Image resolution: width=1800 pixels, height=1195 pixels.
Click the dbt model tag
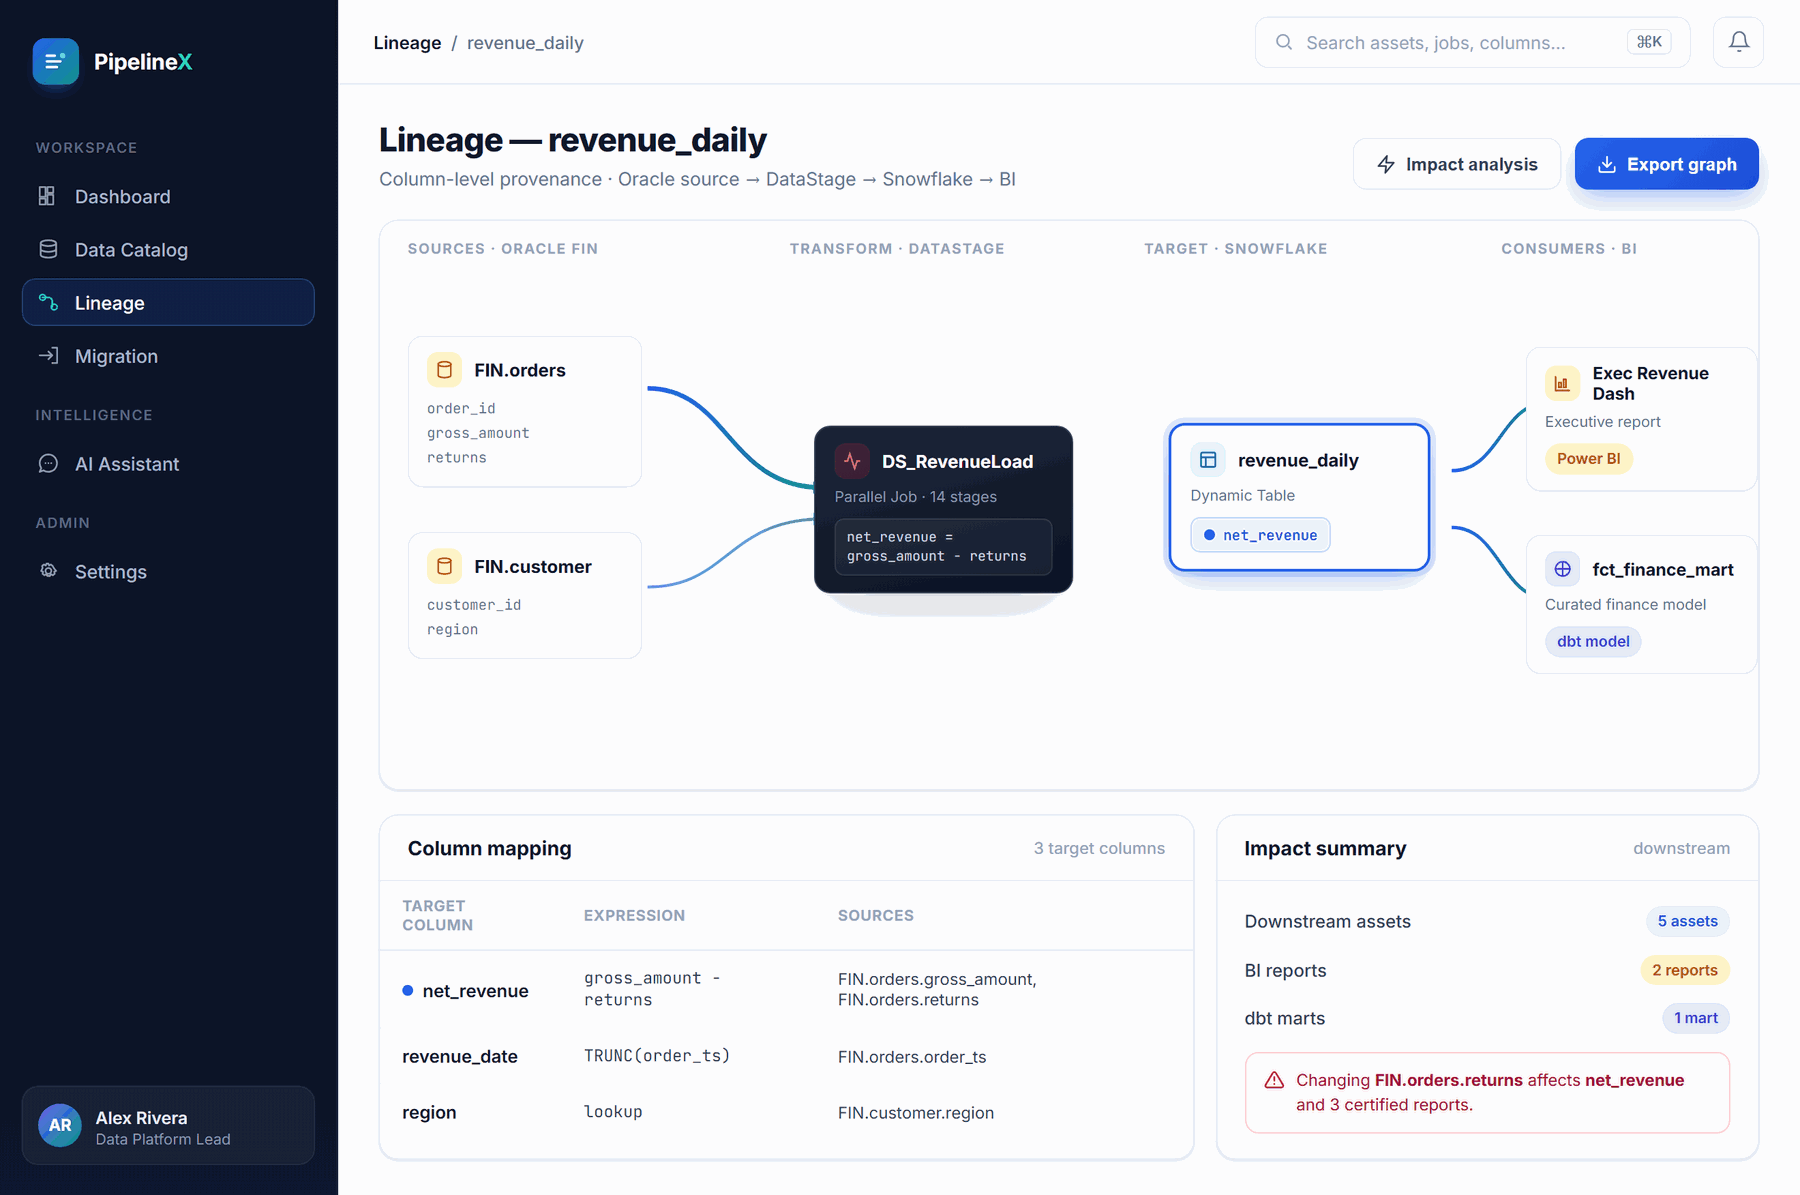pos(1593,641)
